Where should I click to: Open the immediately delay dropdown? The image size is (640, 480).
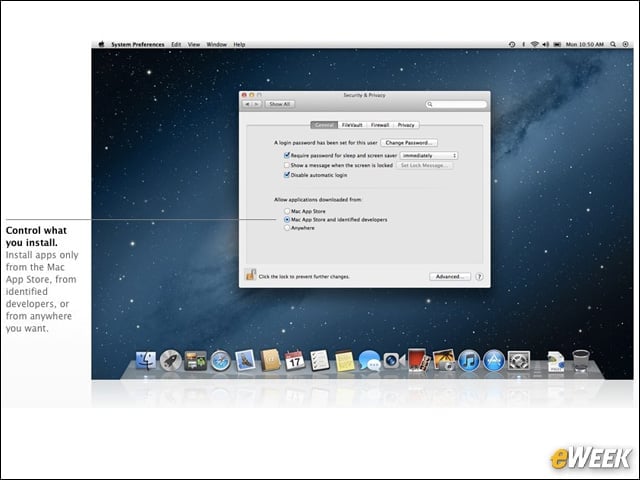(x=429, y=156)
